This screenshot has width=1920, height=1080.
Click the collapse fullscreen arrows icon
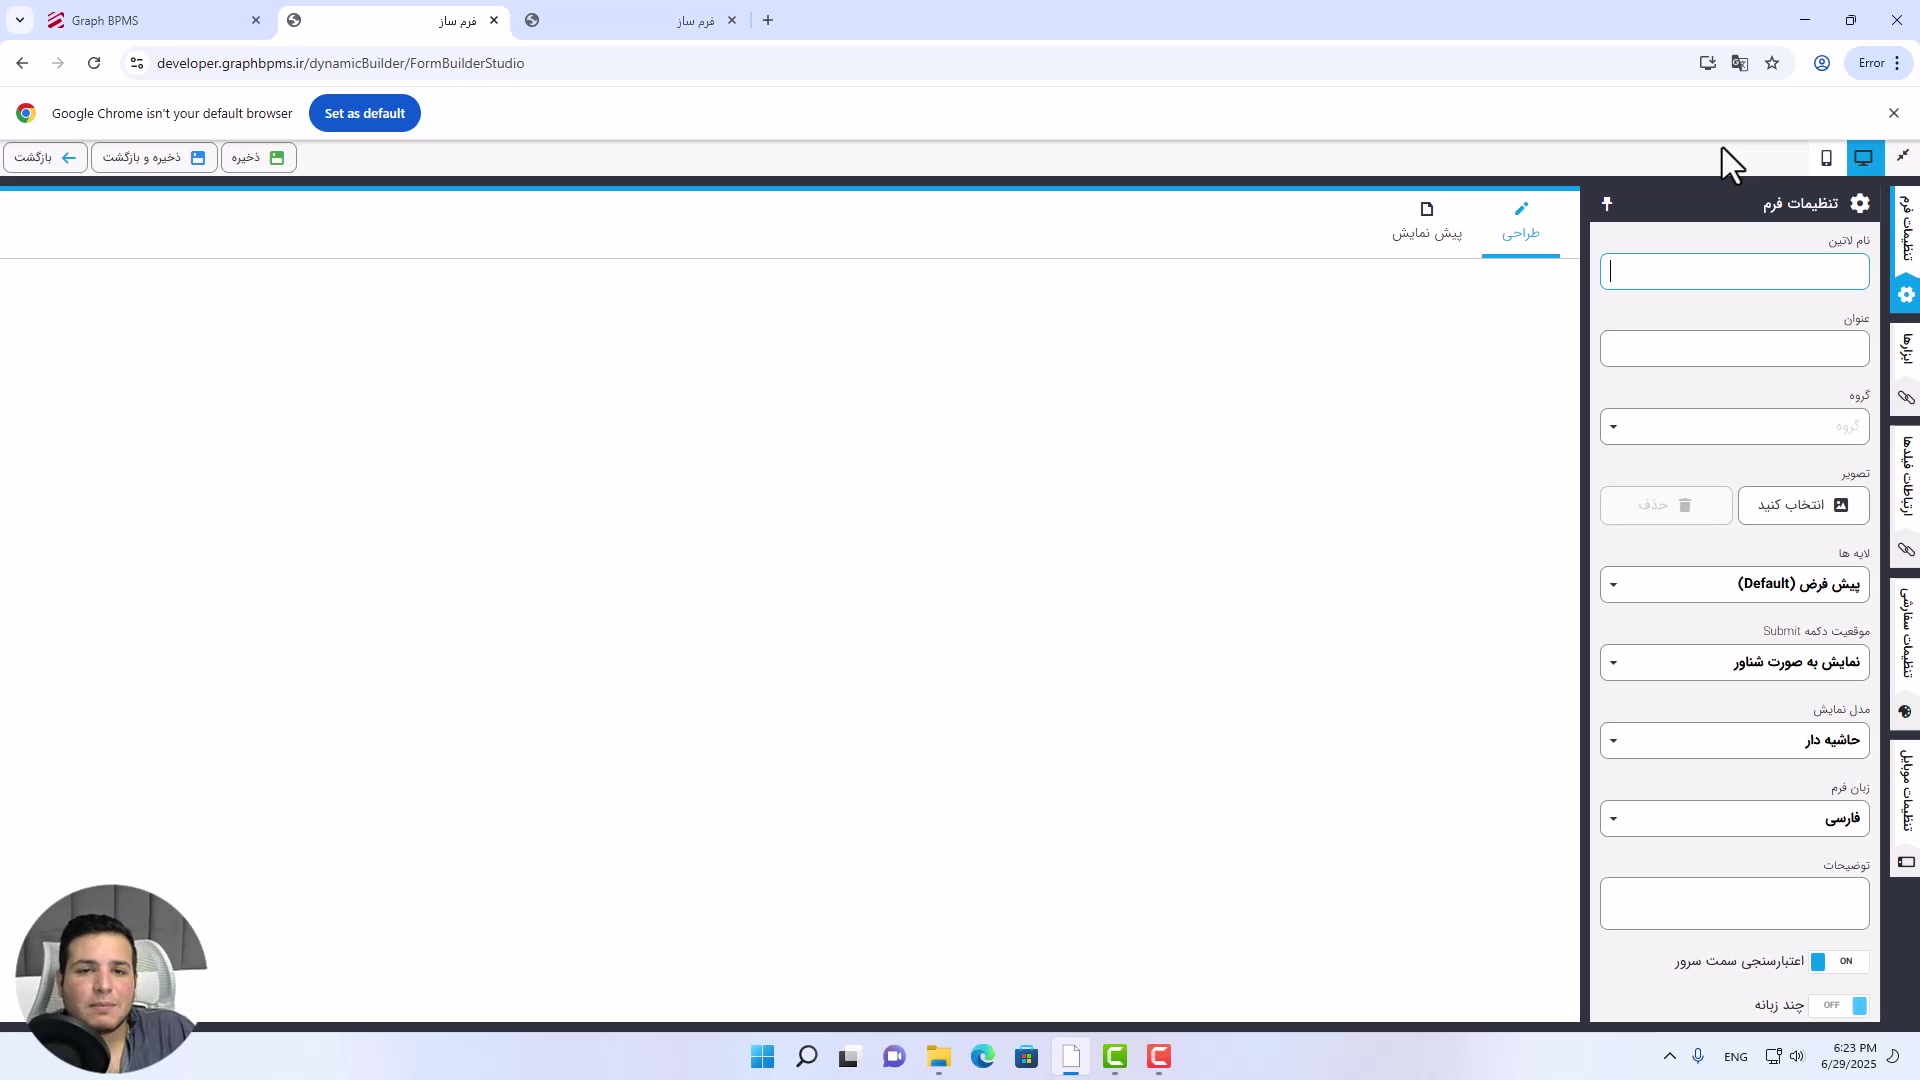1903,156
